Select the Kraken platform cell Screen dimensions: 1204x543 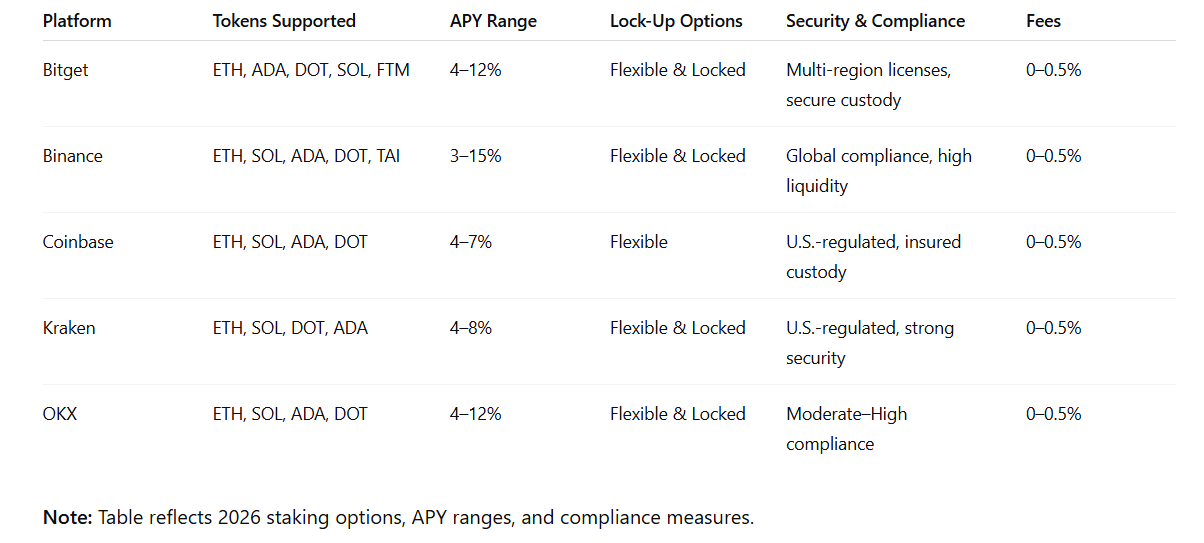tap(69, 328)
